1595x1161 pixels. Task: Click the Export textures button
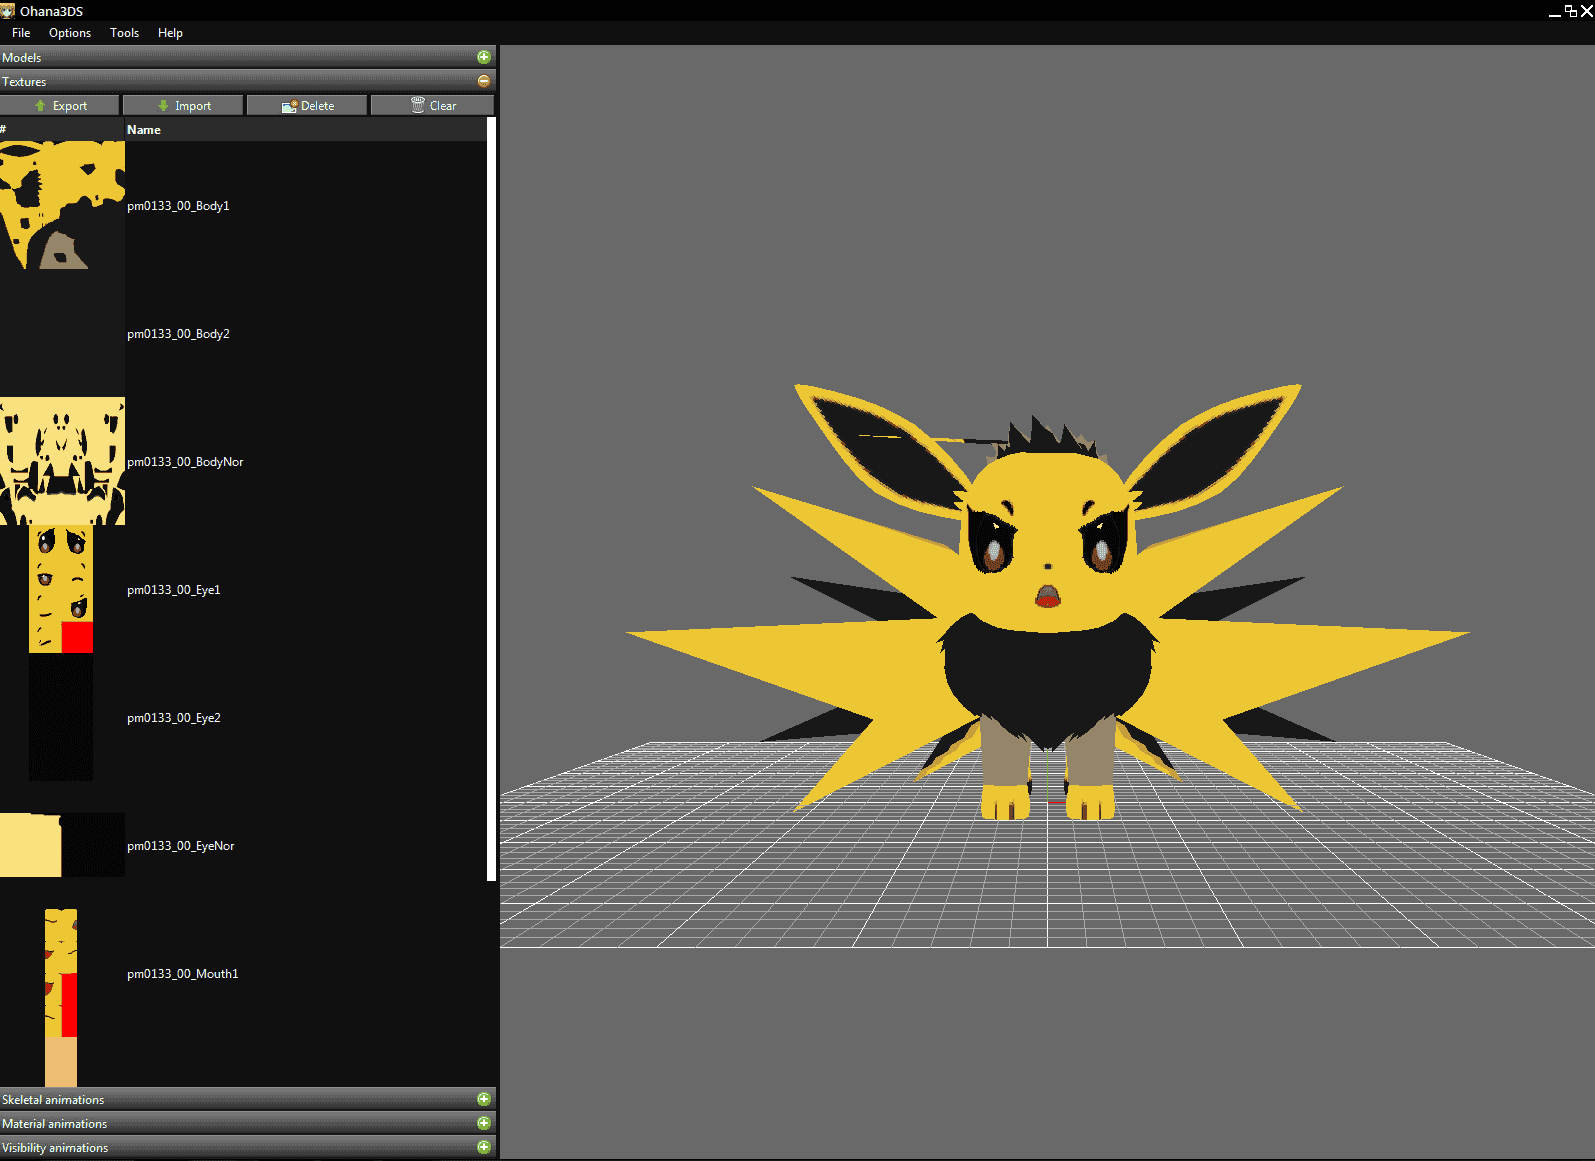click(x=60, y=105)
